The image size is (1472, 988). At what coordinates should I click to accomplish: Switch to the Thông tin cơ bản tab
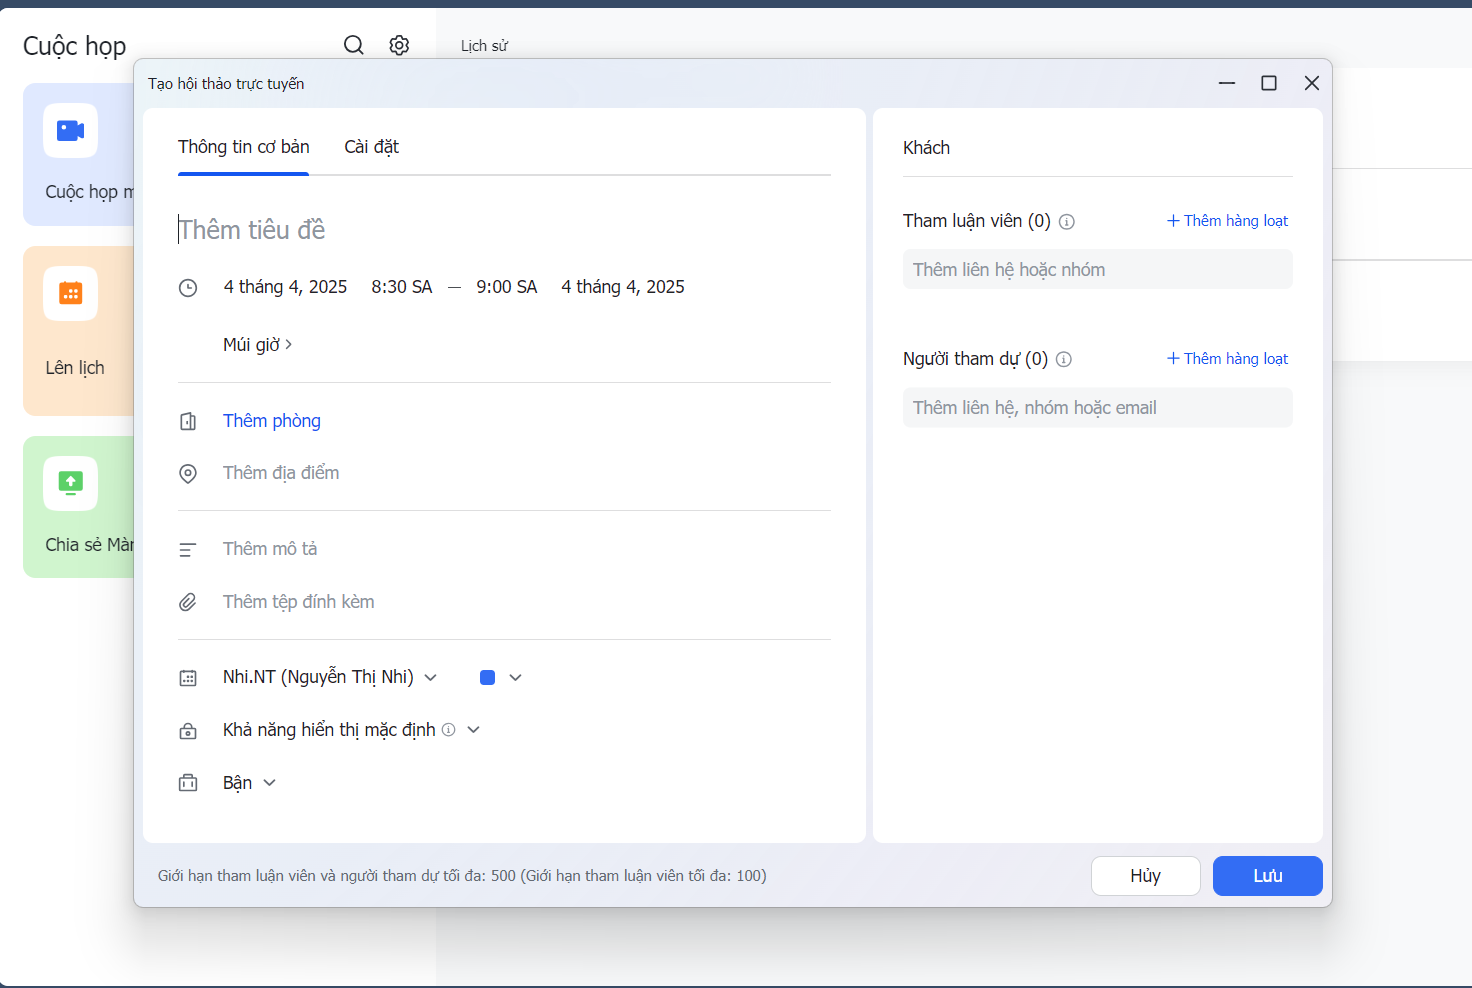[x=244, y=147]
